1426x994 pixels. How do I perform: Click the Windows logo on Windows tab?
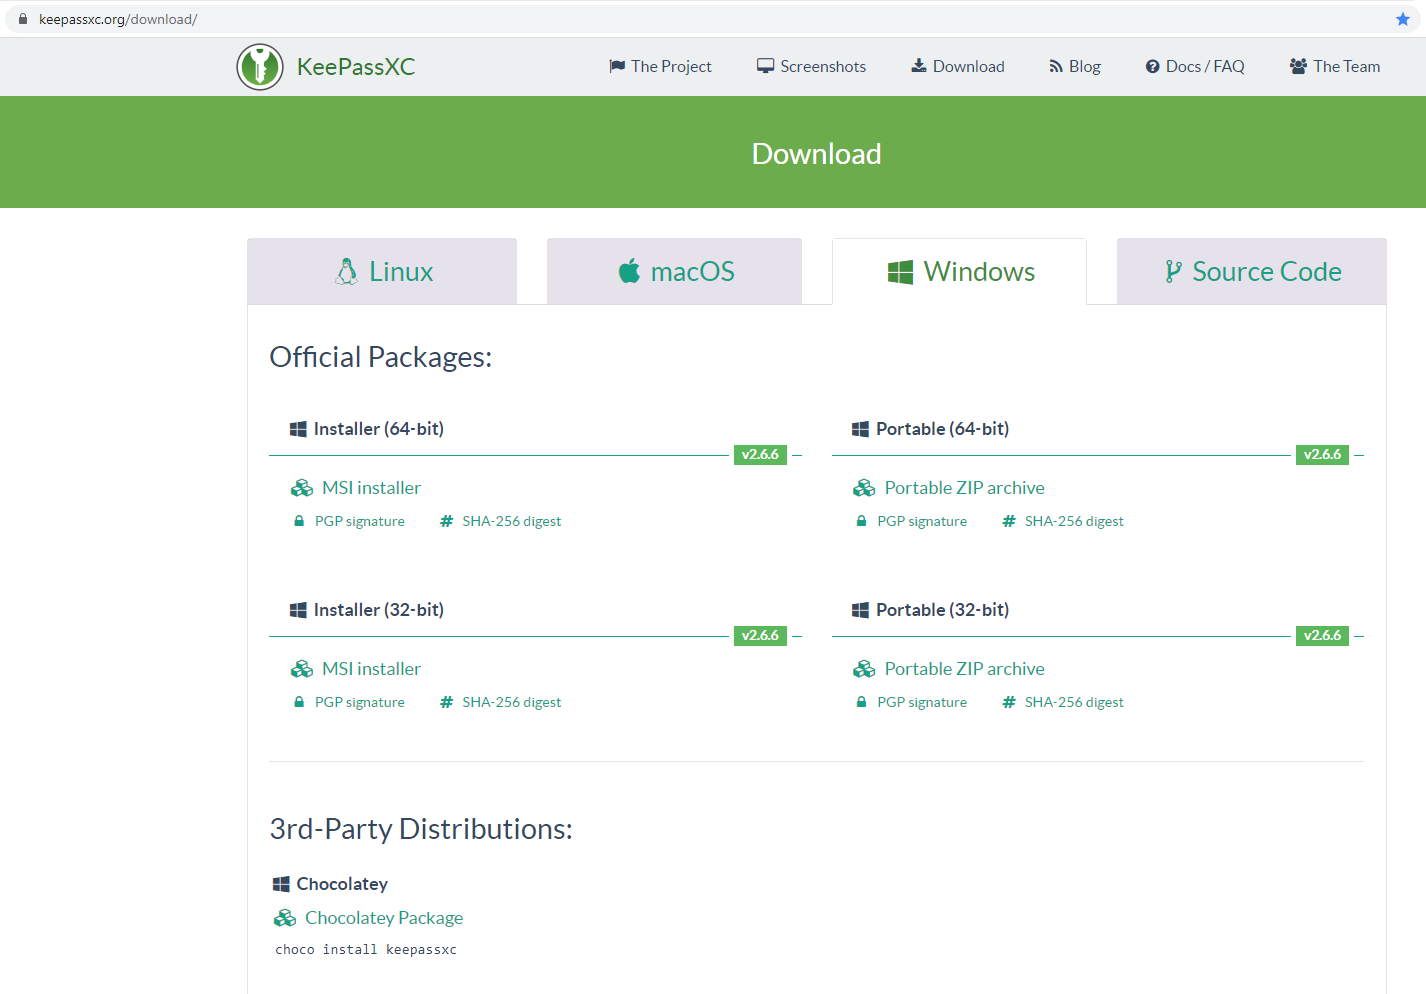click(900, 272)
